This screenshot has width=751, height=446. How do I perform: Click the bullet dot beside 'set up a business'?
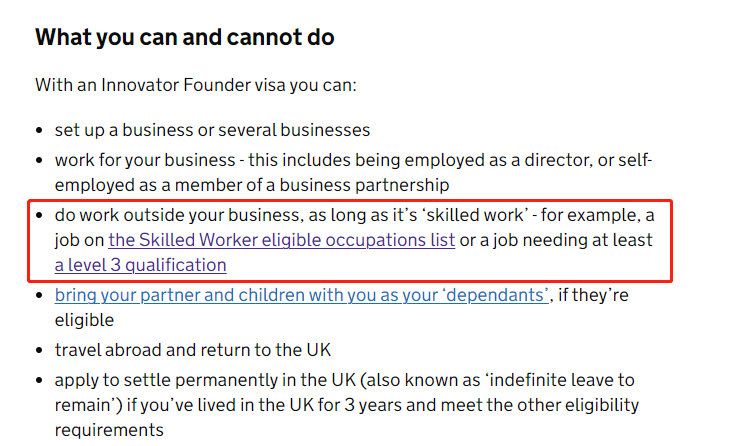coord(40,131)
